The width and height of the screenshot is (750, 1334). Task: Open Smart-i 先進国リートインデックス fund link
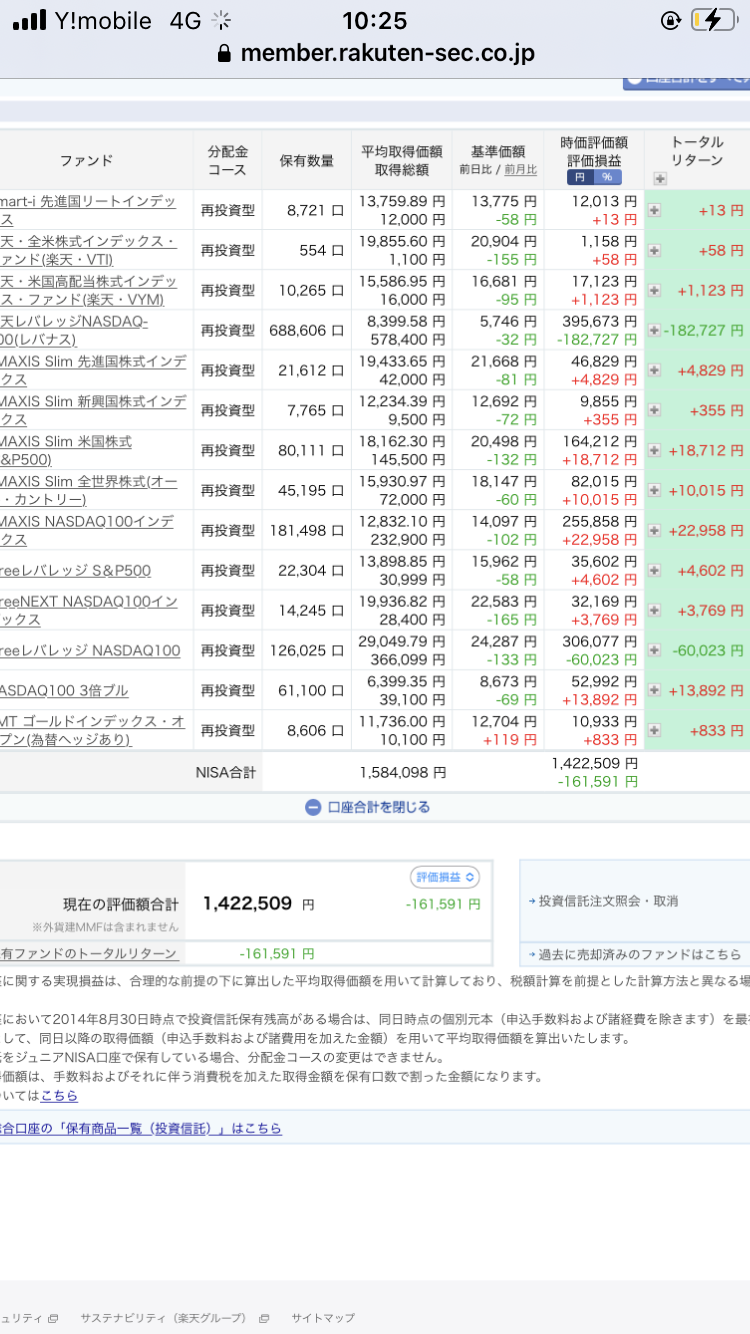pyautogui.click(x=88, y=210)
